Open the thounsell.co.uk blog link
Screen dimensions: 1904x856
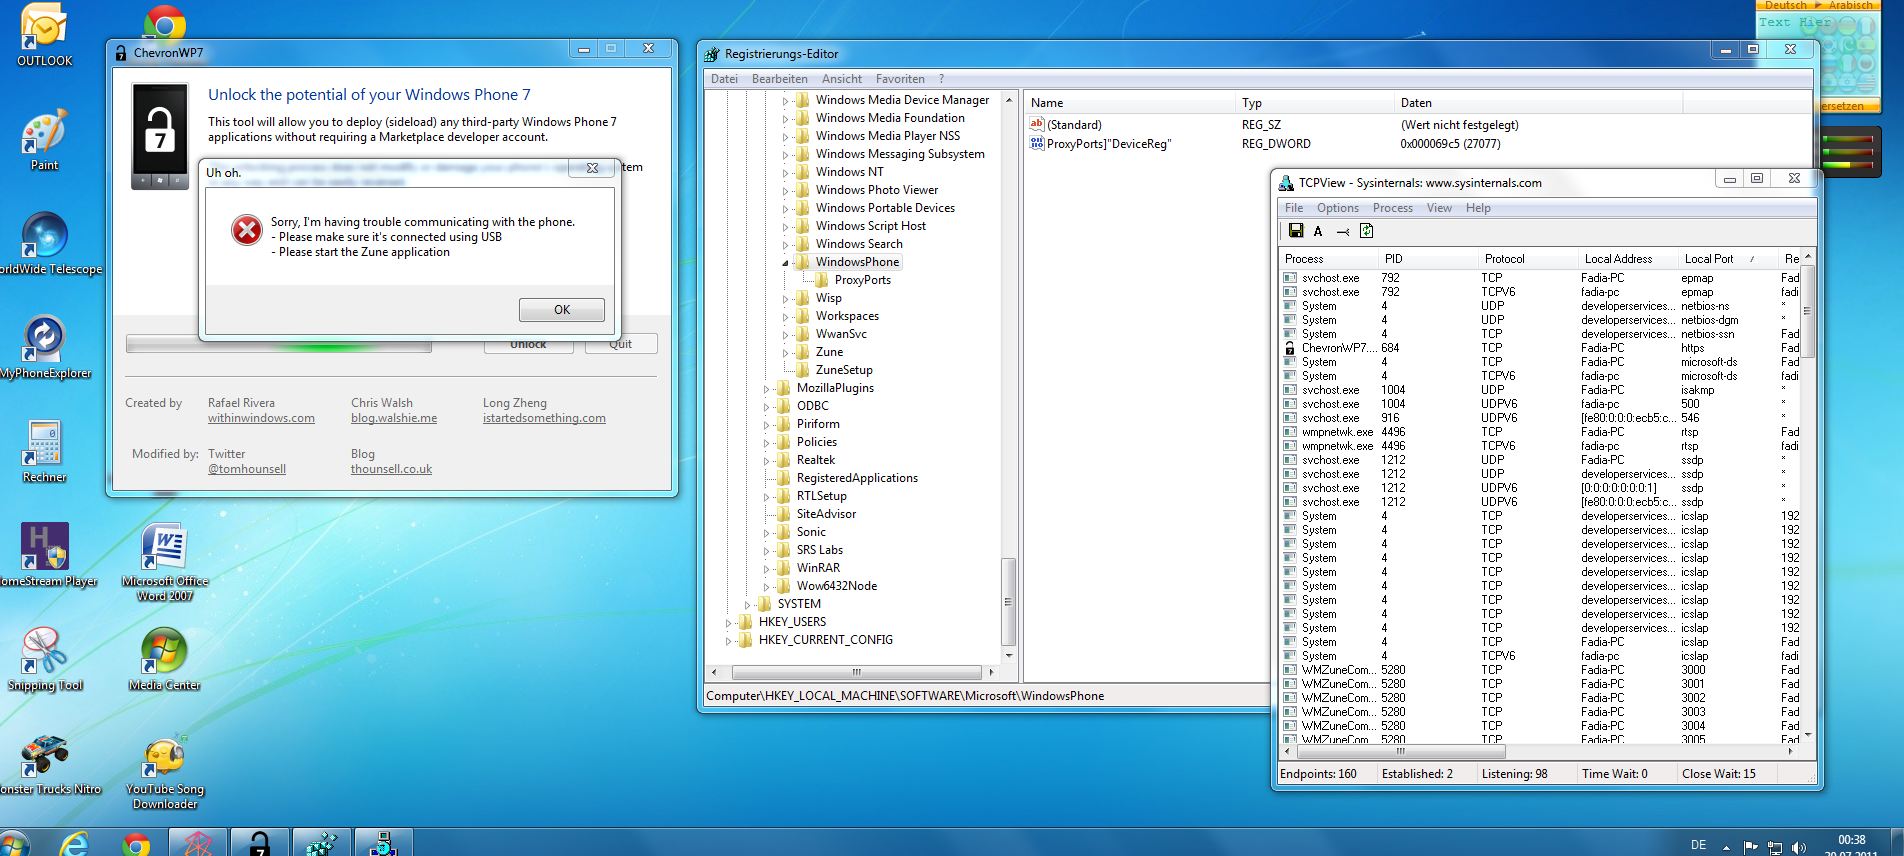pos(391,469)
